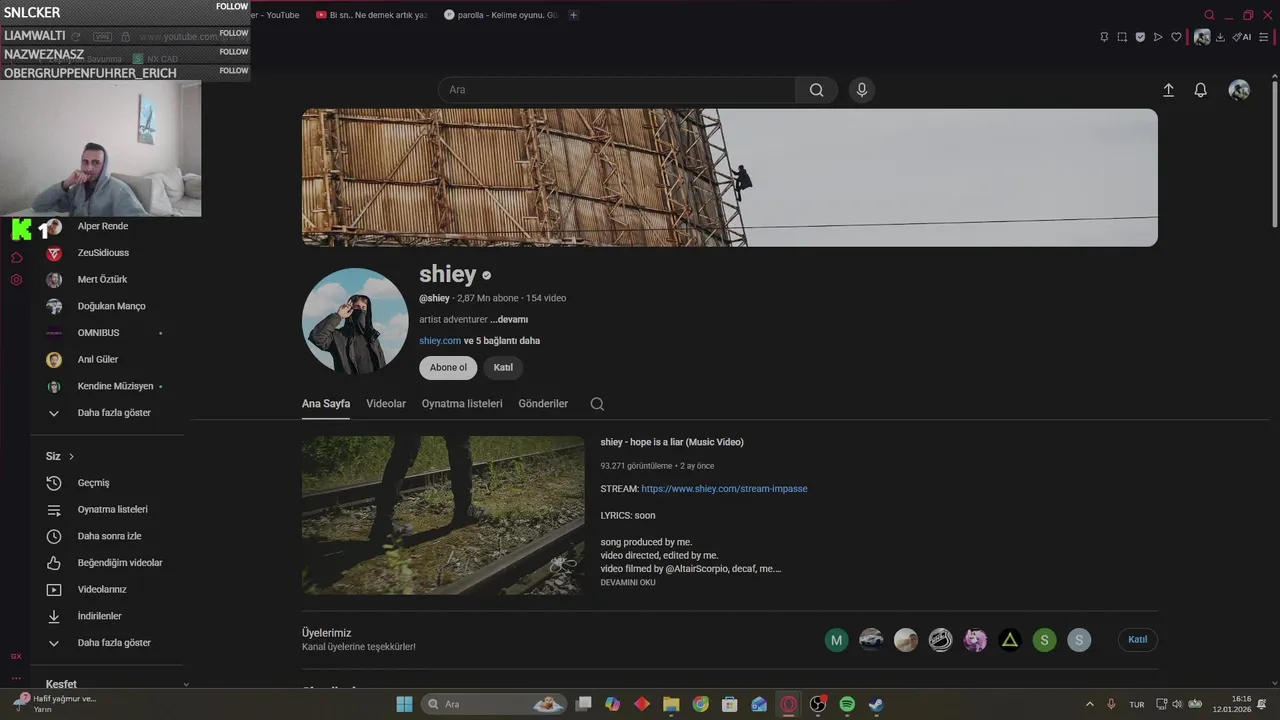Subscribe with Abone ol button
Screen dimensions: 1280x720
[x=448, y=368]
